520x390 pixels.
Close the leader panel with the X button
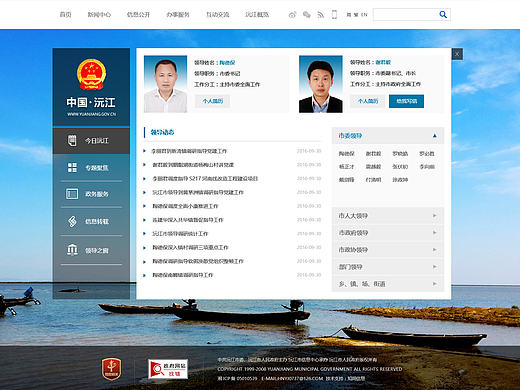click(457, 54)
